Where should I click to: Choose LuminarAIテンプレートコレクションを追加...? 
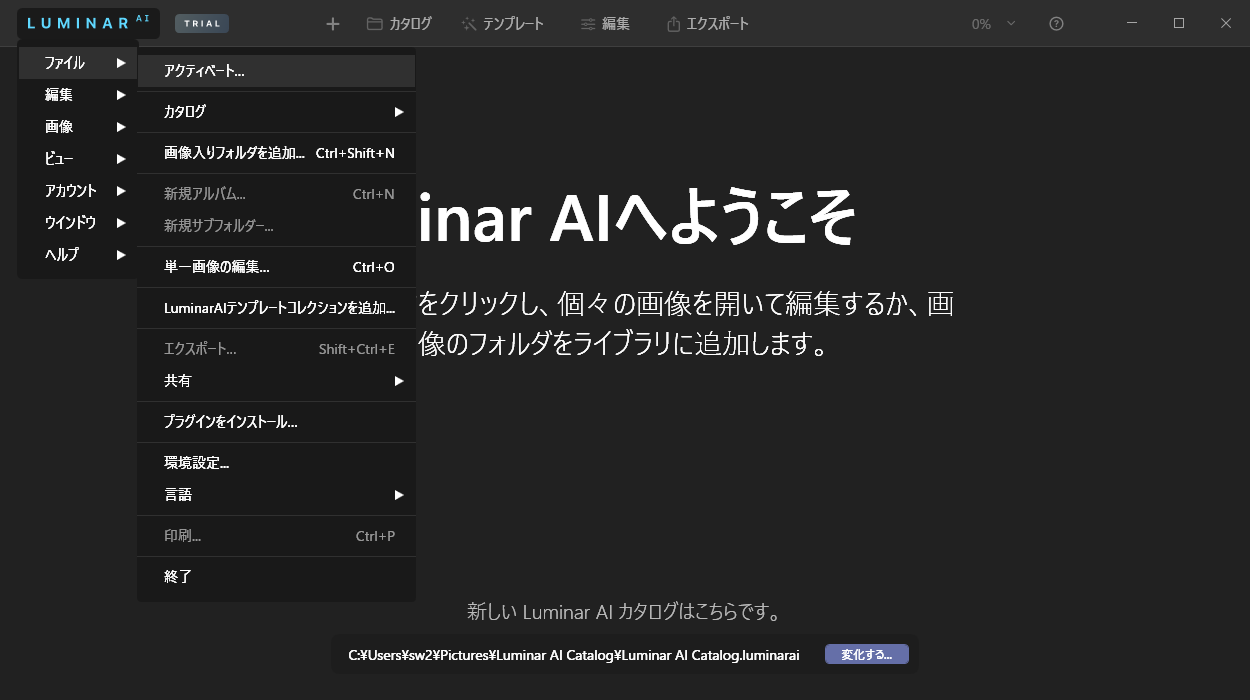(276, 308)
